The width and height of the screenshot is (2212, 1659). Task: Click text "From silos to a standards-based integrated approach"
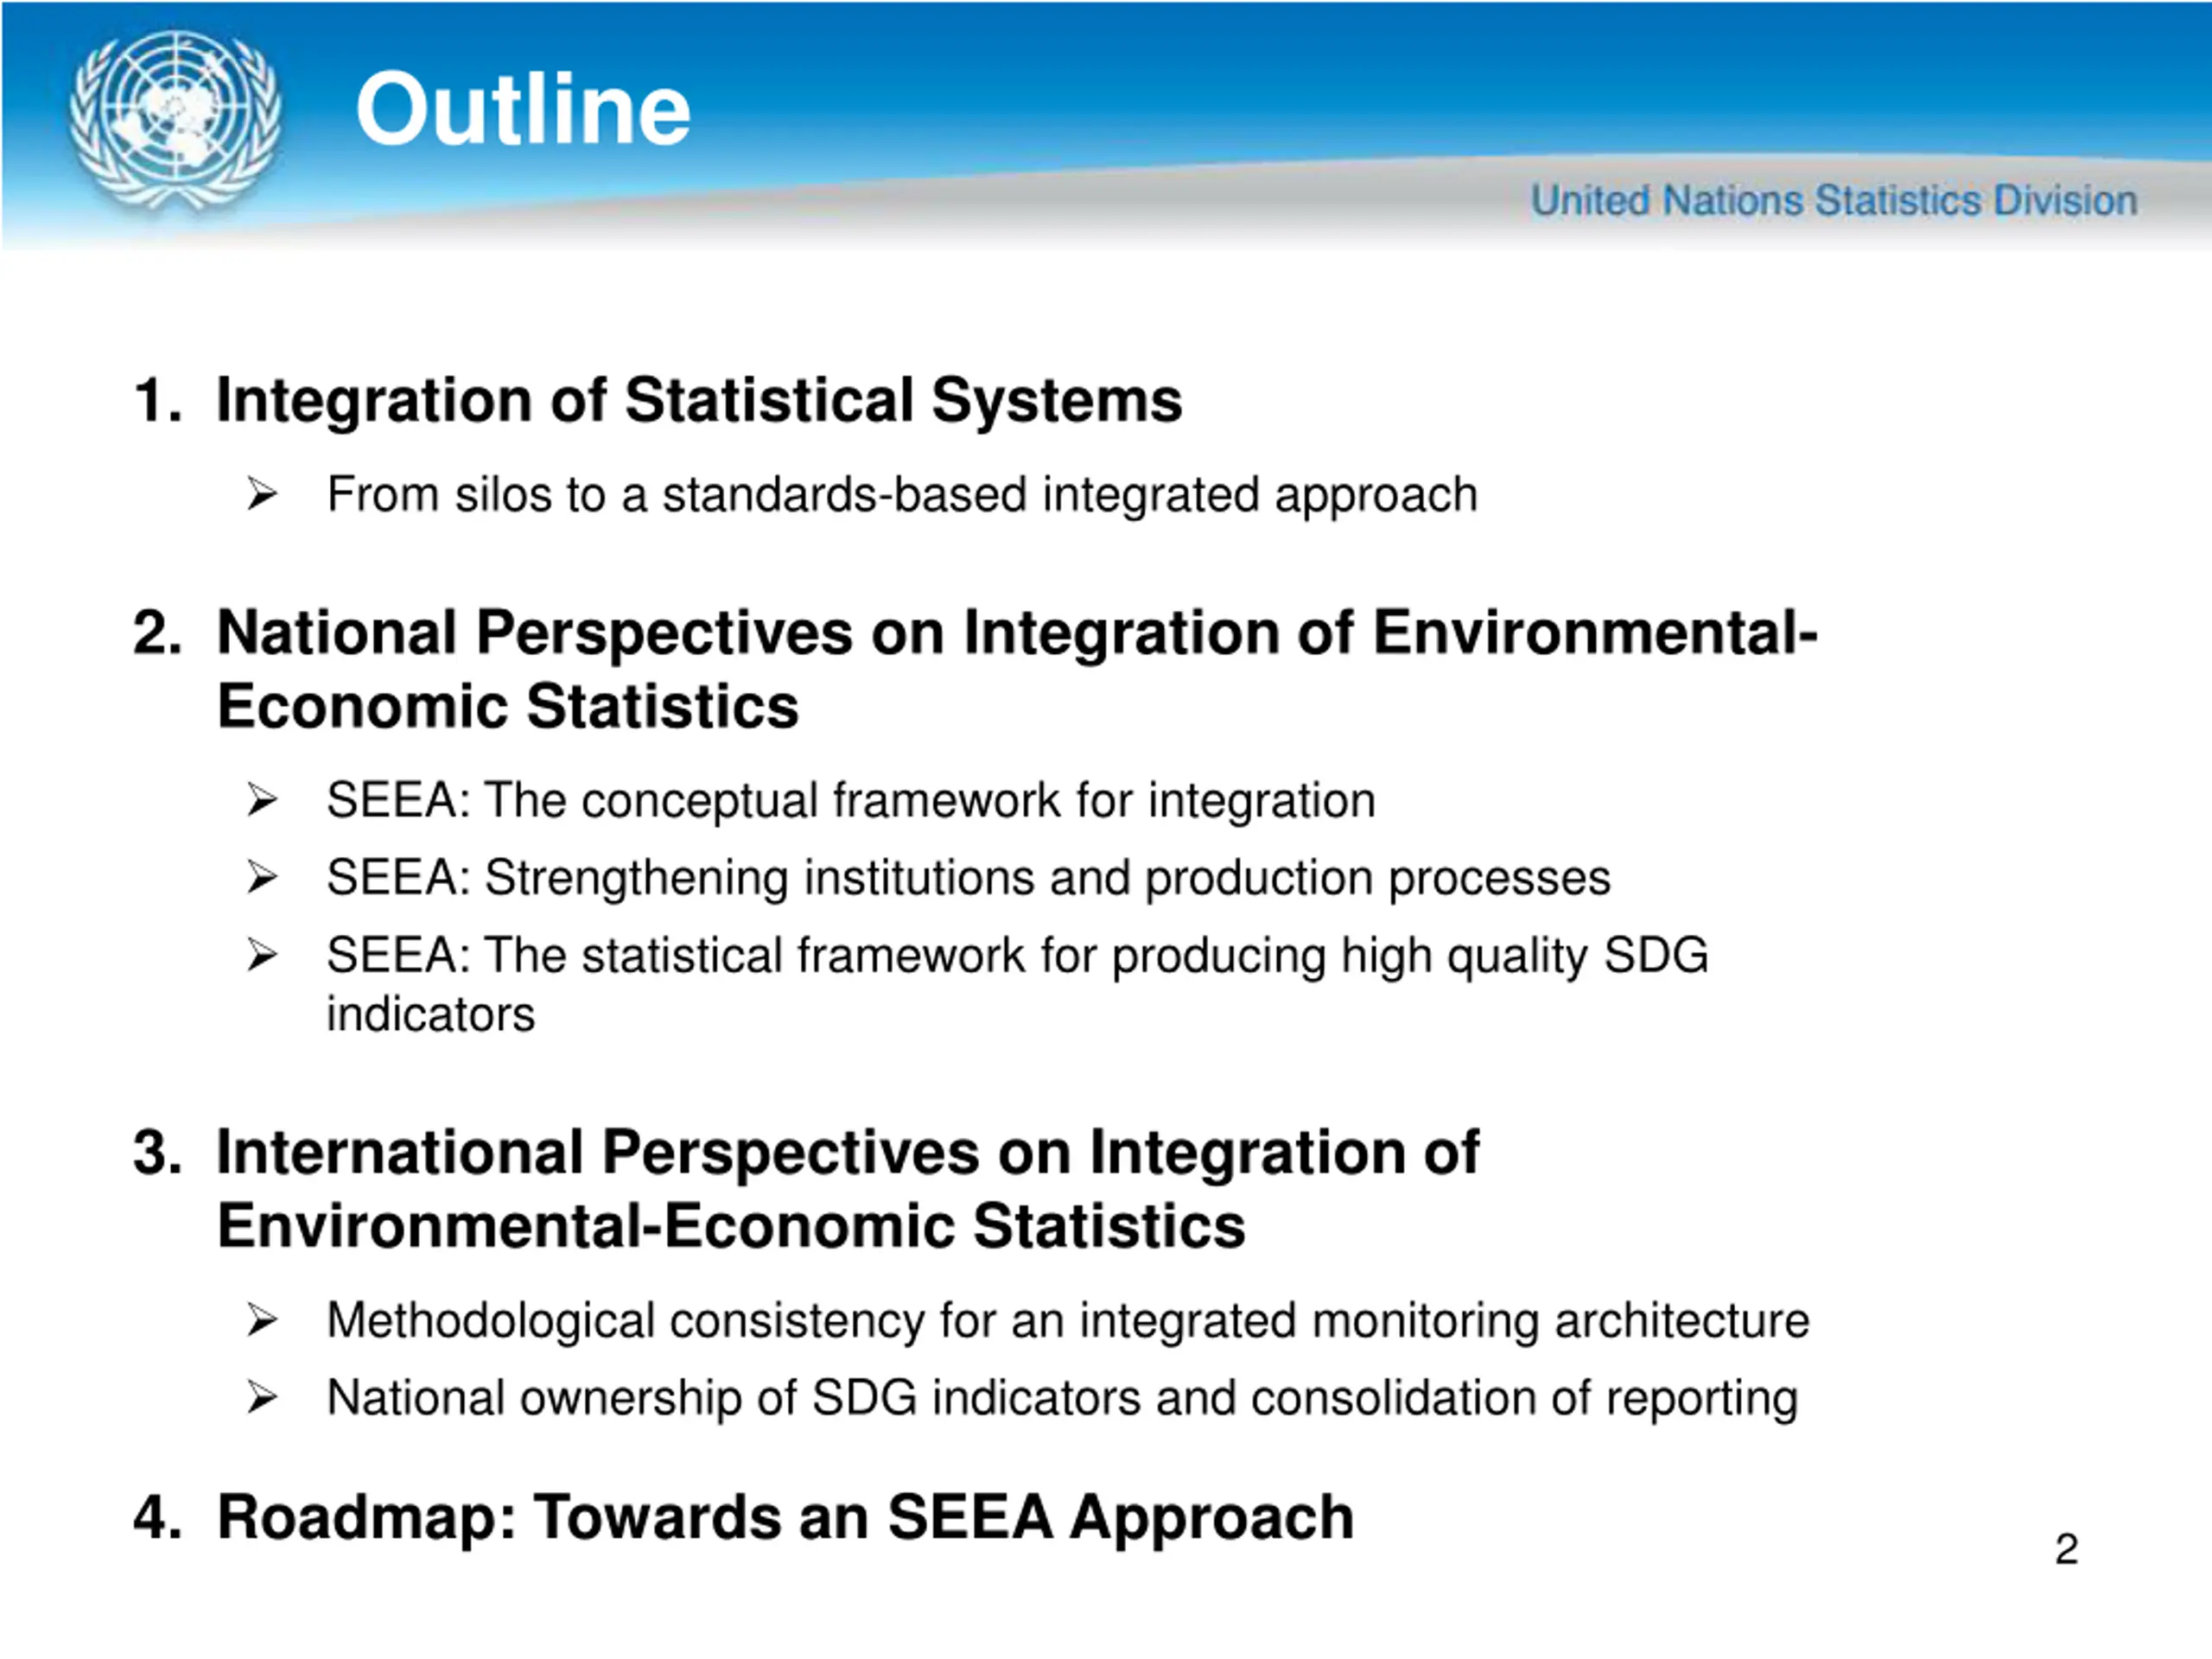902,494
